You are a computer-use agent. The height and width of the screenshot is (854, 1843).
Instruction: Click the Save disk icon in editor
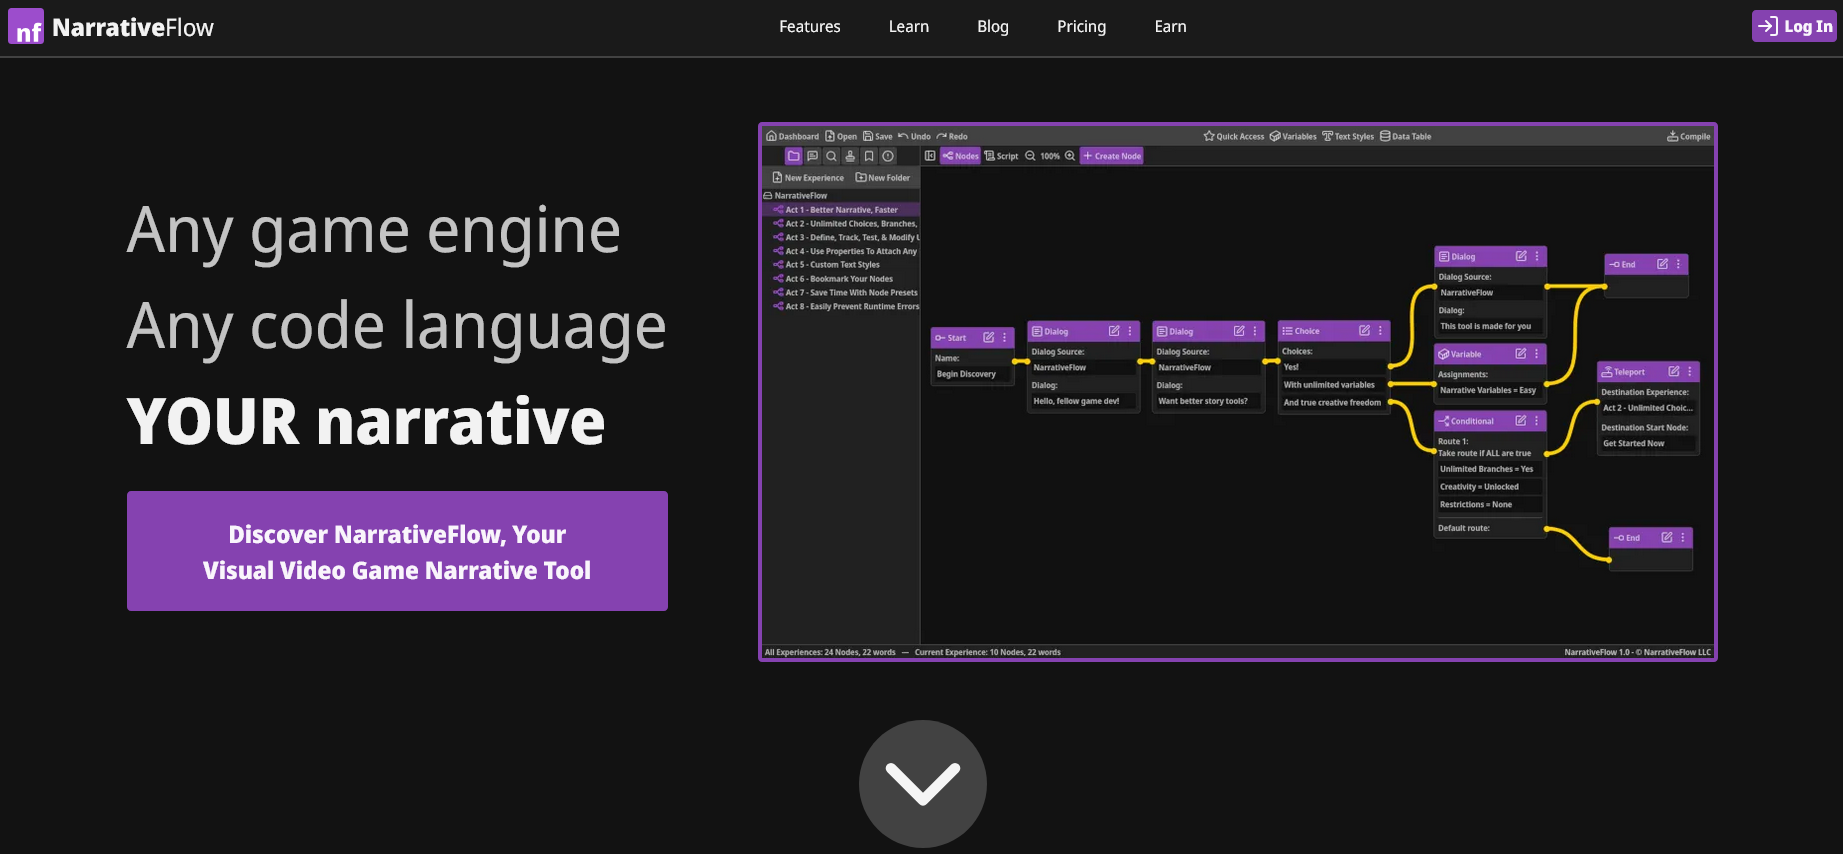pyautogui.click(x=868, y=136)
